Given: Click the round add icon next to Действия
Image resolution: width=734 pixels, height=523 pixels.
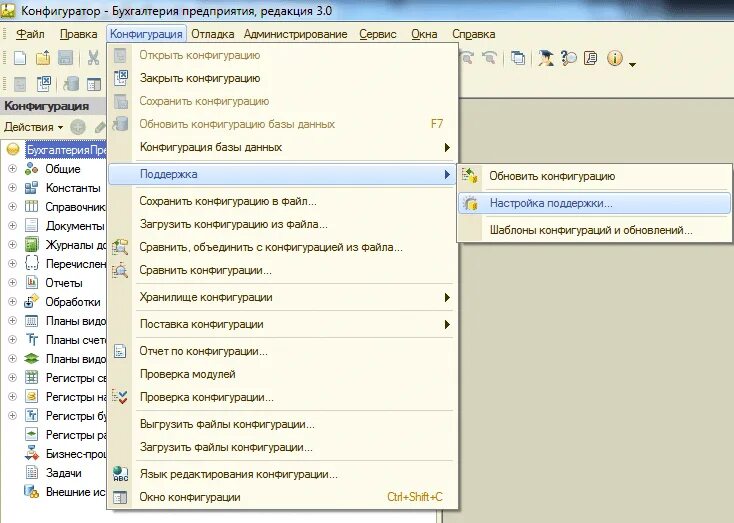Looking at the screenshot, I should click(78, 127).
